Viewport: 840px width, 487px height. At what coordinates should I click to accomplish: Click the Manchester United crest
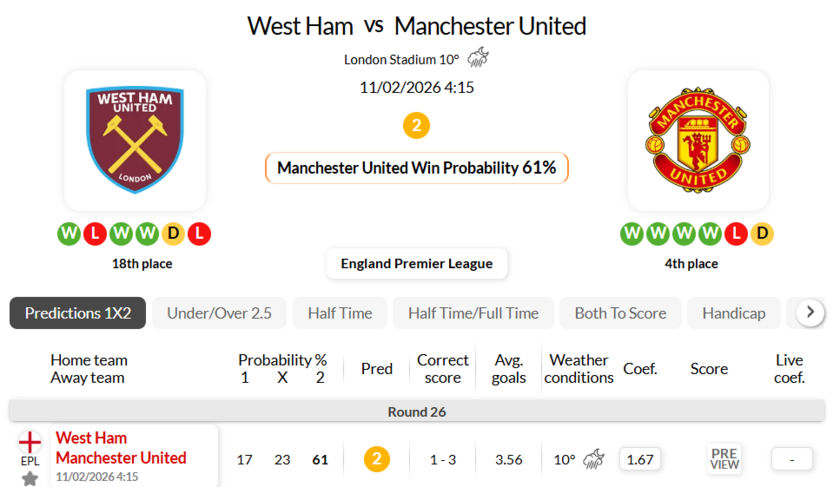point(698,141)
